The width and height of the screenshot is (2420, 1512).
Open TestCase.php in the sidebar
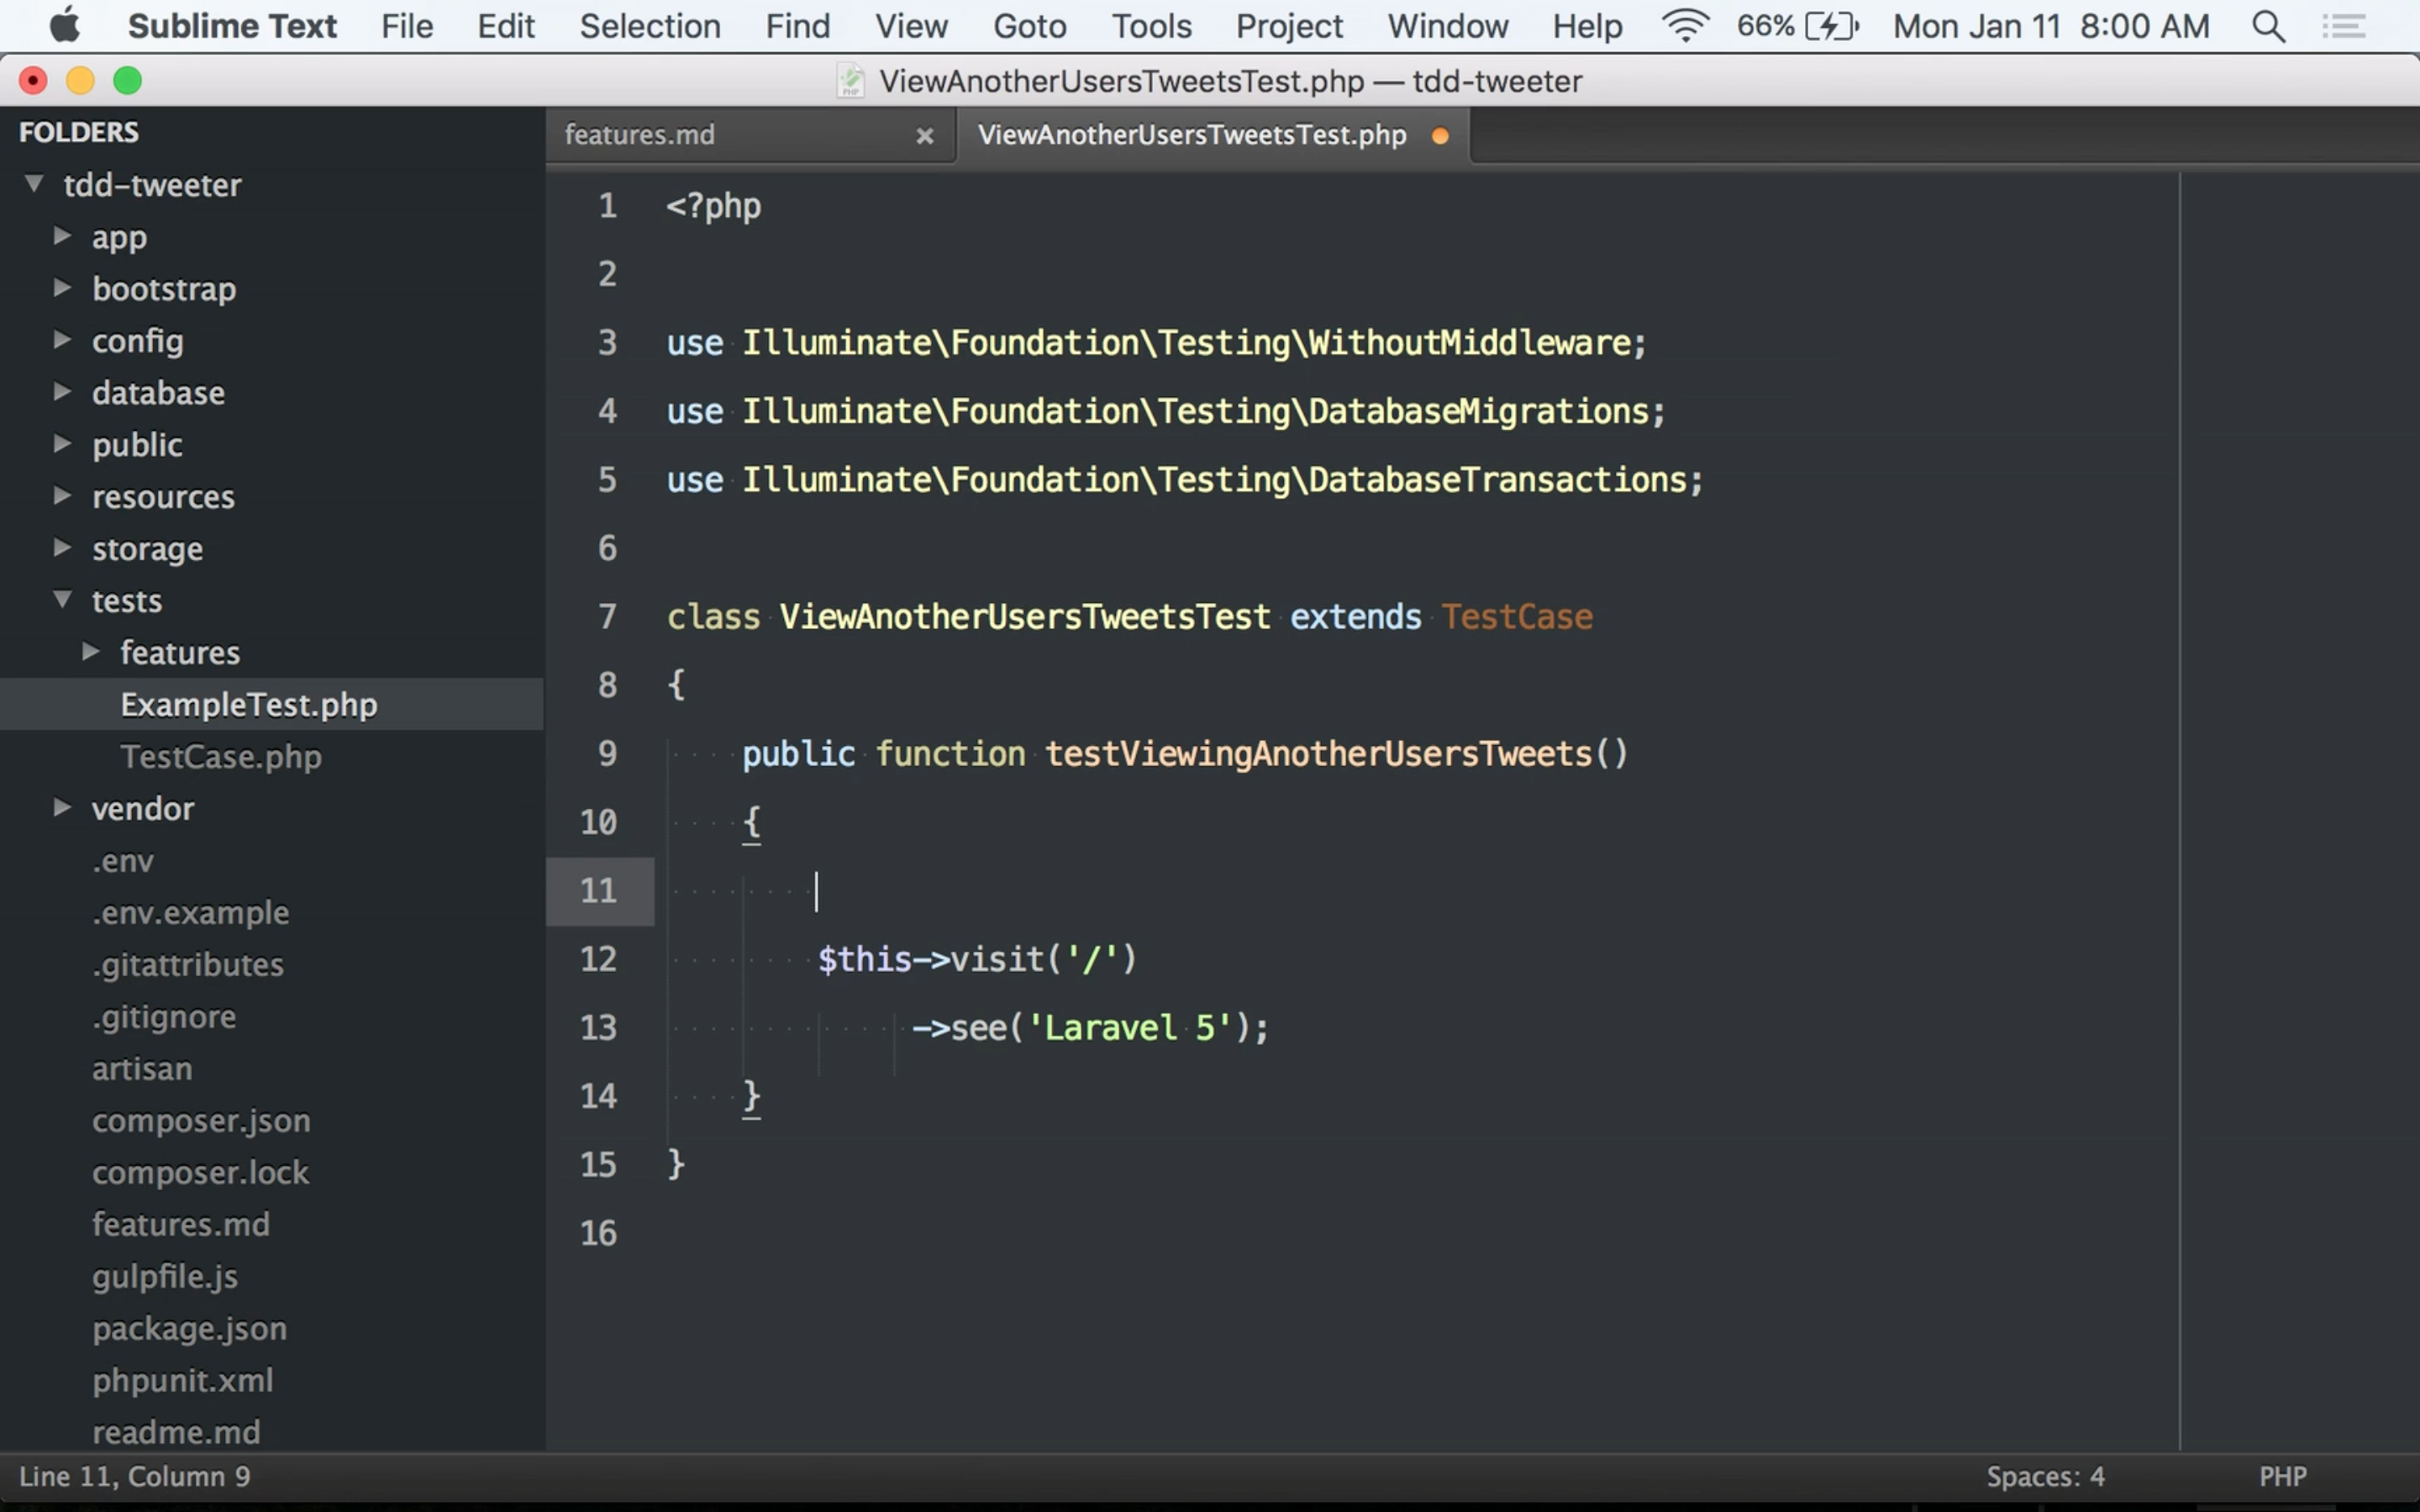coord(221,756)
